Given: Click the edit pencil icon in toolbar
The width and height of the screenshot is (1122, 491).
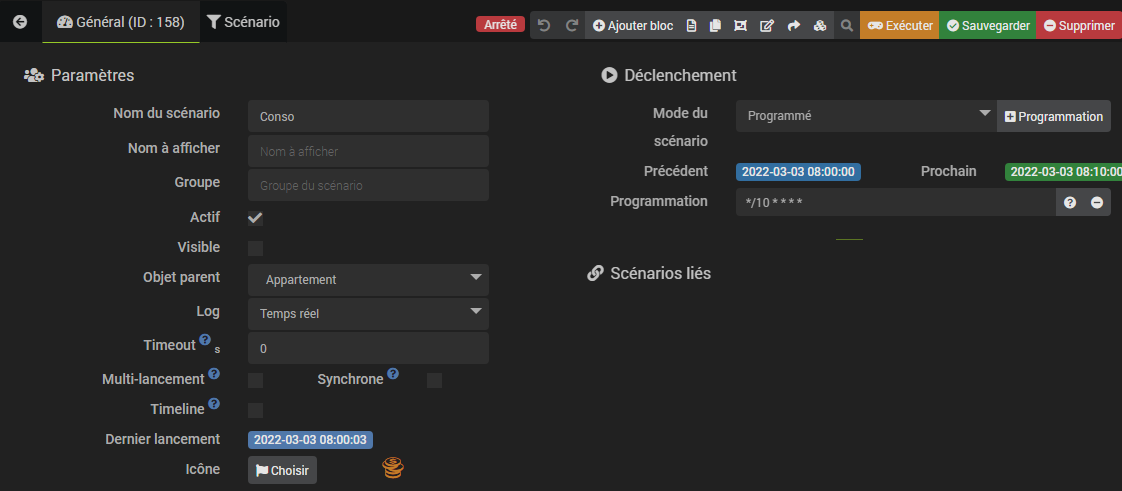Looking at the screenshot, I should coord(767,25).
